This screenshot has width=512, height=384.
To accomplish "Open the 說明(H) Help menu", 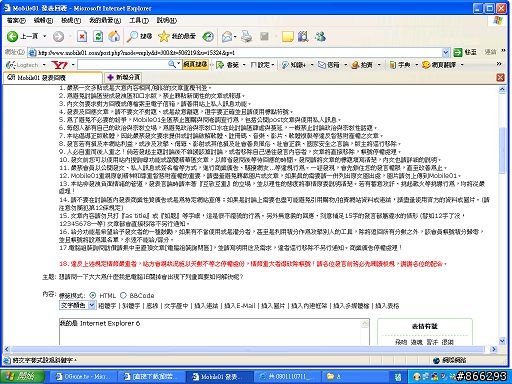I will point(167,20).
